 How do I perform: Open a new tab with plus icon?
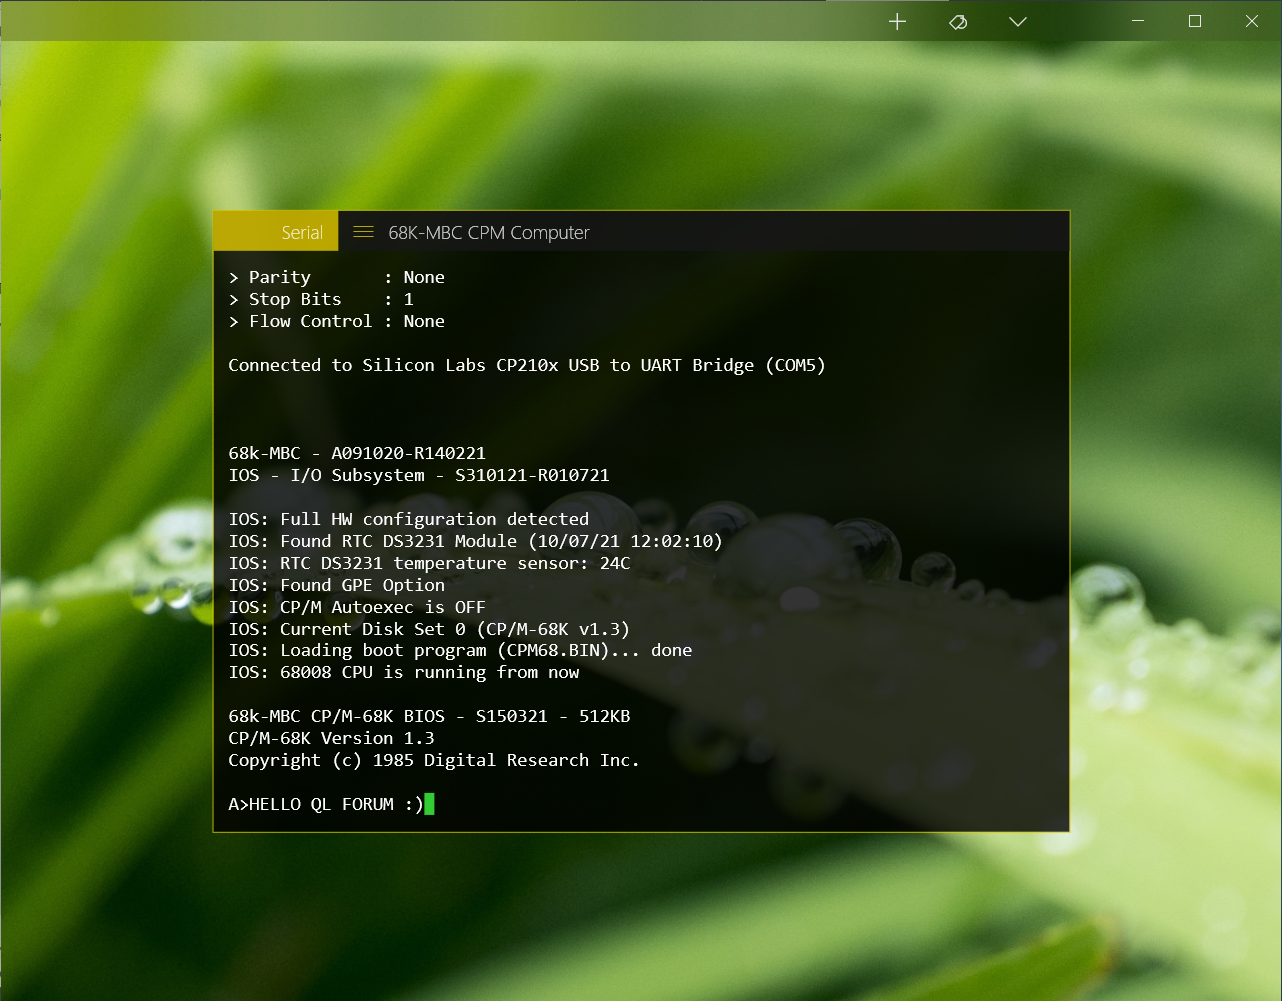pyautogui.click(x=897, y=22)
